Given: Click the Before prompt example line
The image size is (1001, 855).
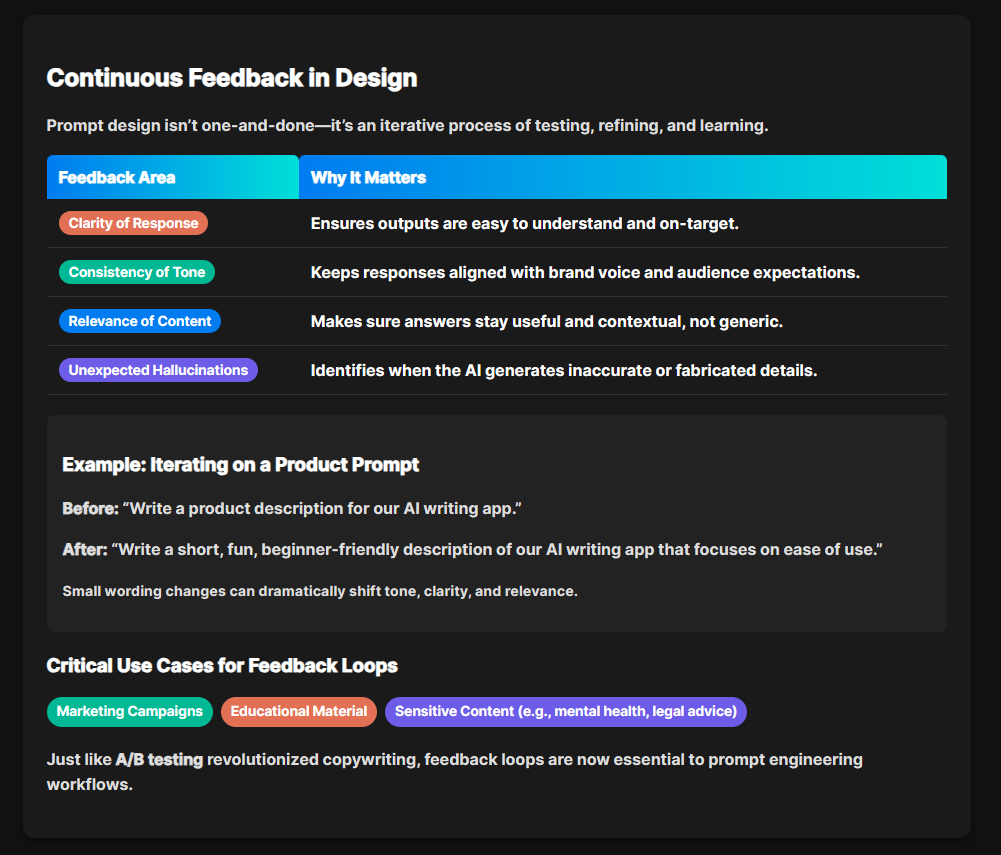Looking at the screenshot, I should 292,509.
